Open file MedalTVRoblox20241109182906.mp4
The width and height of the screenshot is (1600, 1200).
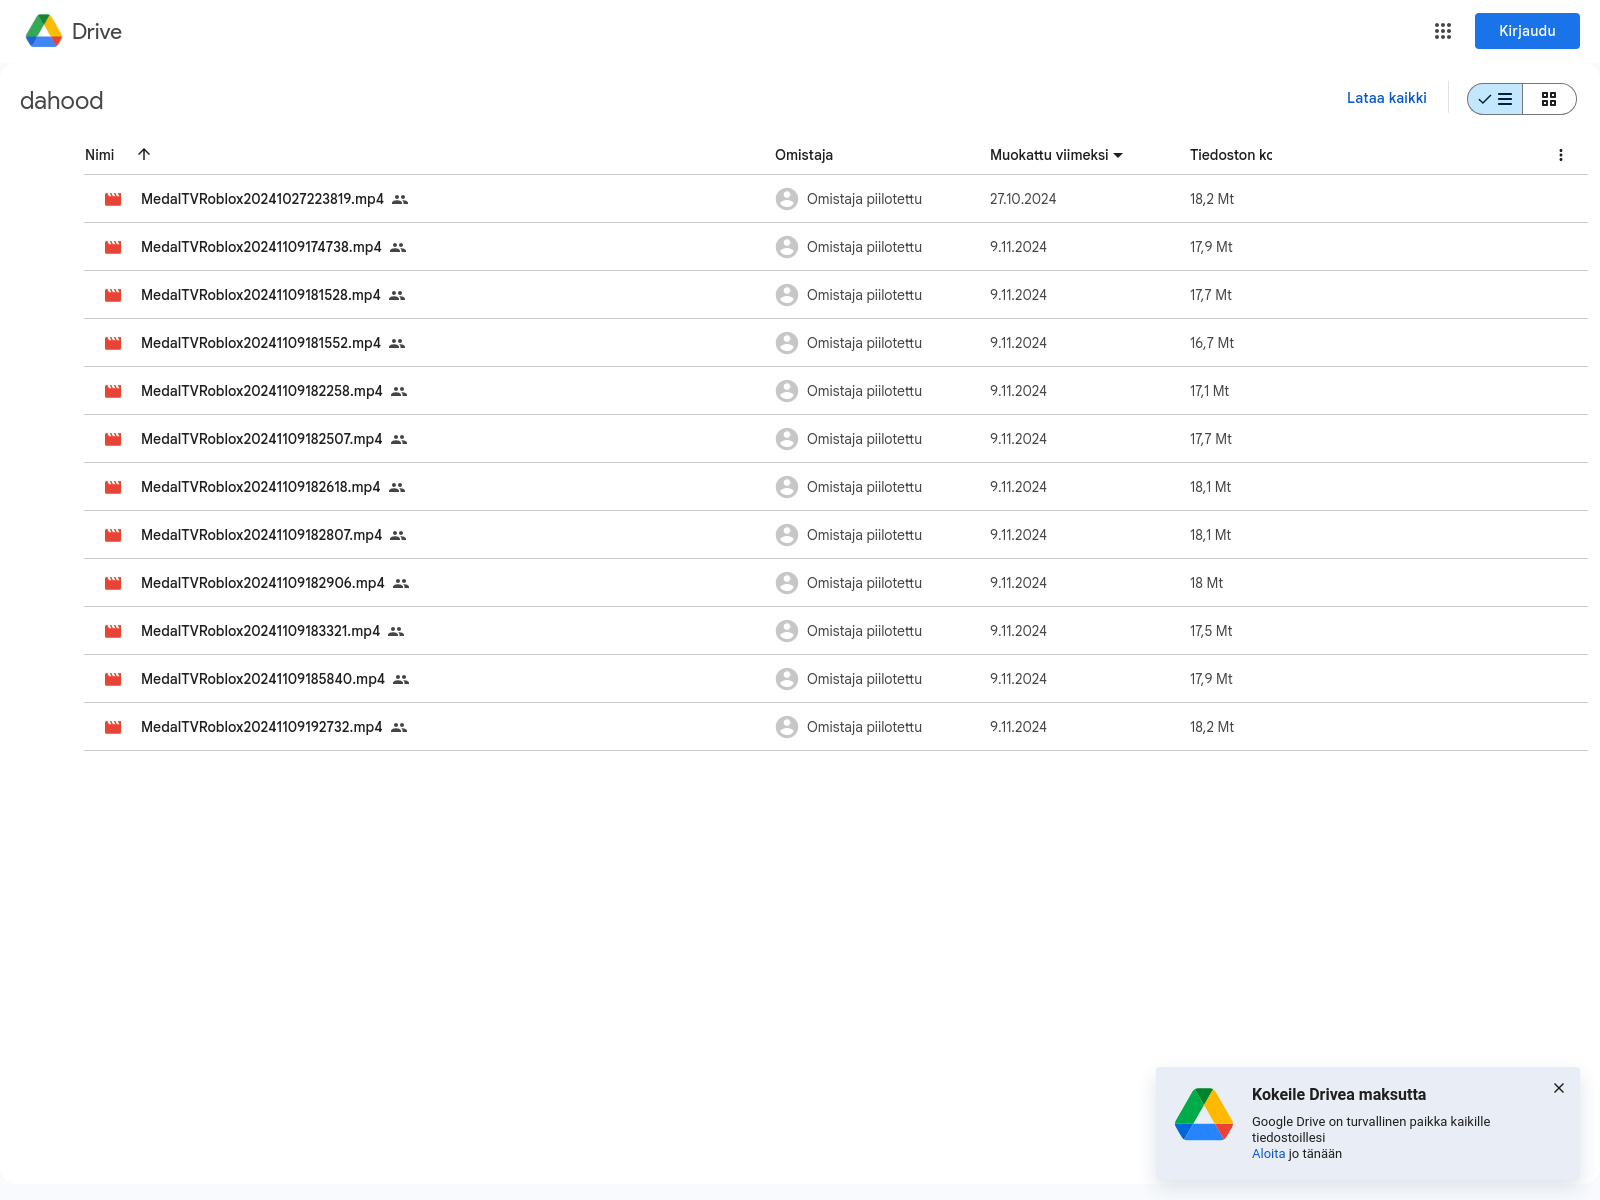263,583
